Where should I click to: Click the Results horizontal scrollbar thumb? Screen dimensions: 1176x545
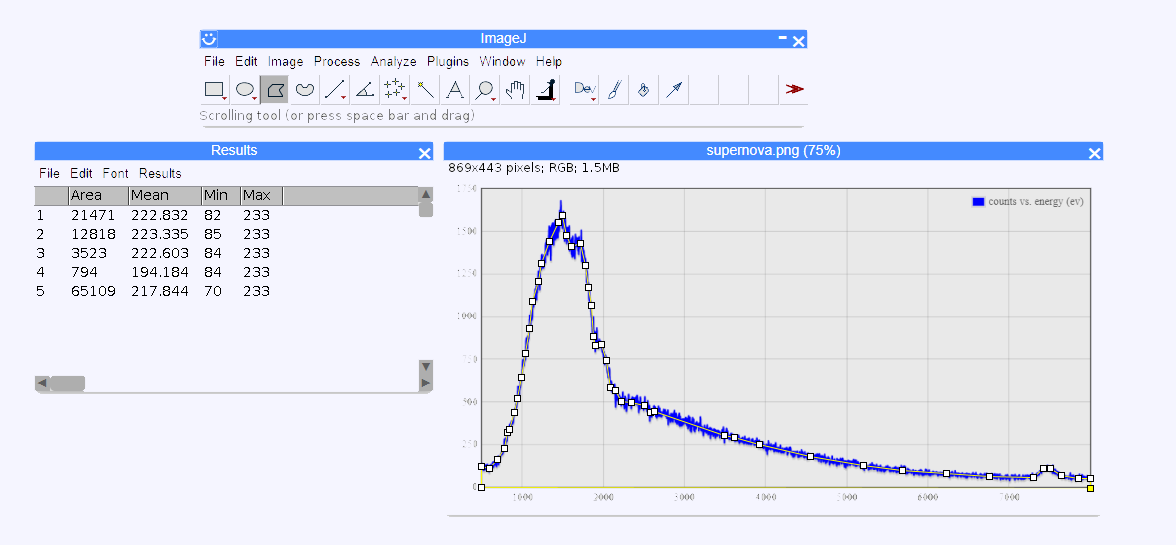pos(68,383)
